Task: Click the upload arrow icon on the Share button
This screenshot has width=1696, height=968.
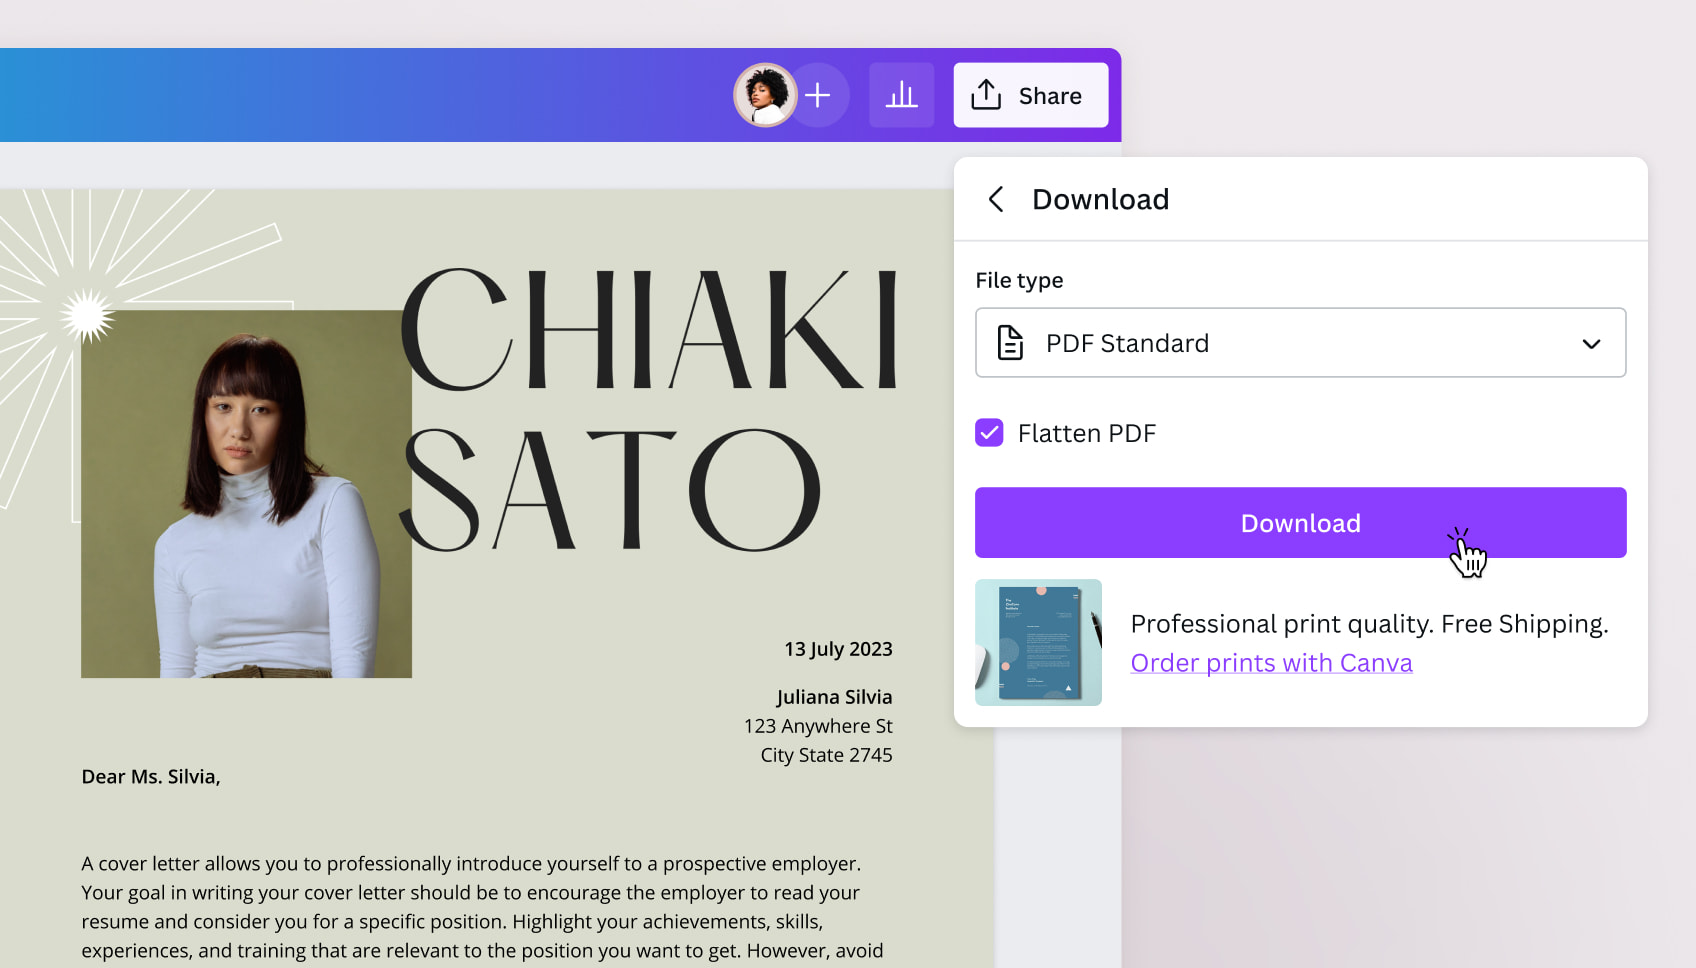Action: click(x=986, y=94)
